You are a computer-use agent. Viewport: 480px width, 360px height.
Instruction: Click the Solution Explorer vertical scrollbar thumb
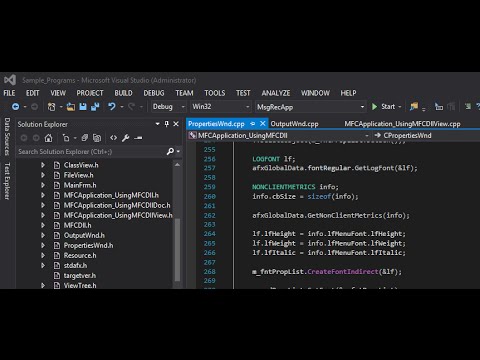click(177, 250)
